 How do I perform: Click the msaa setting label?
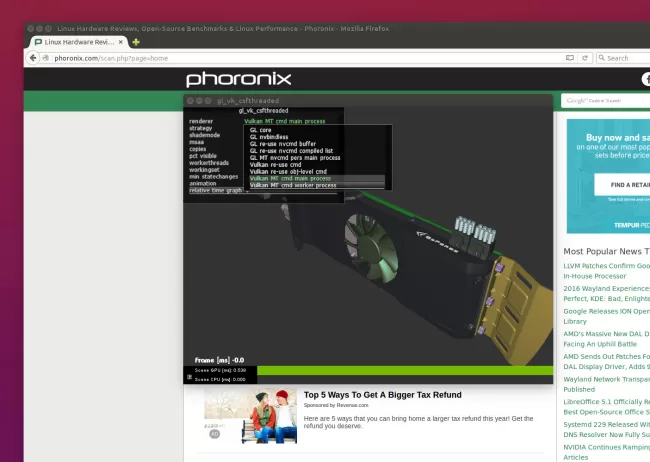(196, 142)
